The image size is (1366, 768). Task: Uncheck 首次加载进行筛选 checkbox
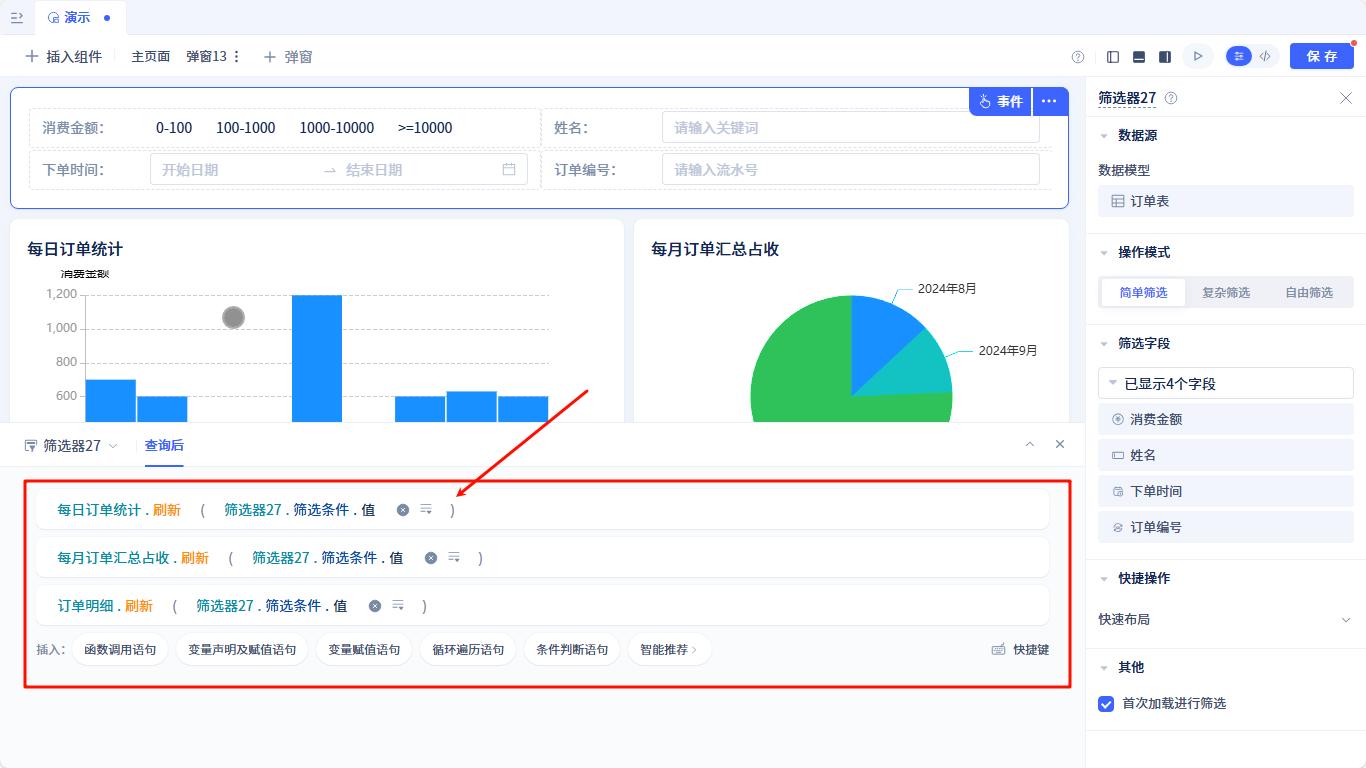[x=1105, y=704]
